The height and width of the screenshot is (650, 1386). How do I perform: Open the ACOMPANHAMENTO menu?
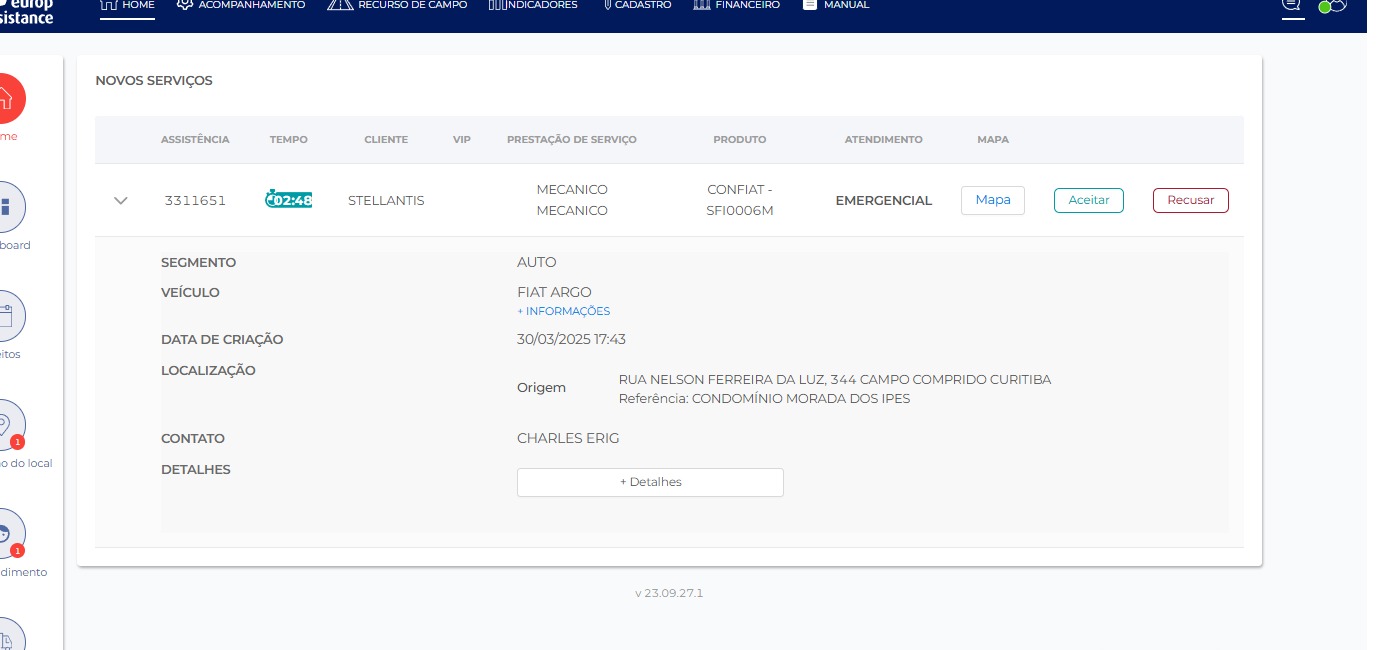coord(241,5)
